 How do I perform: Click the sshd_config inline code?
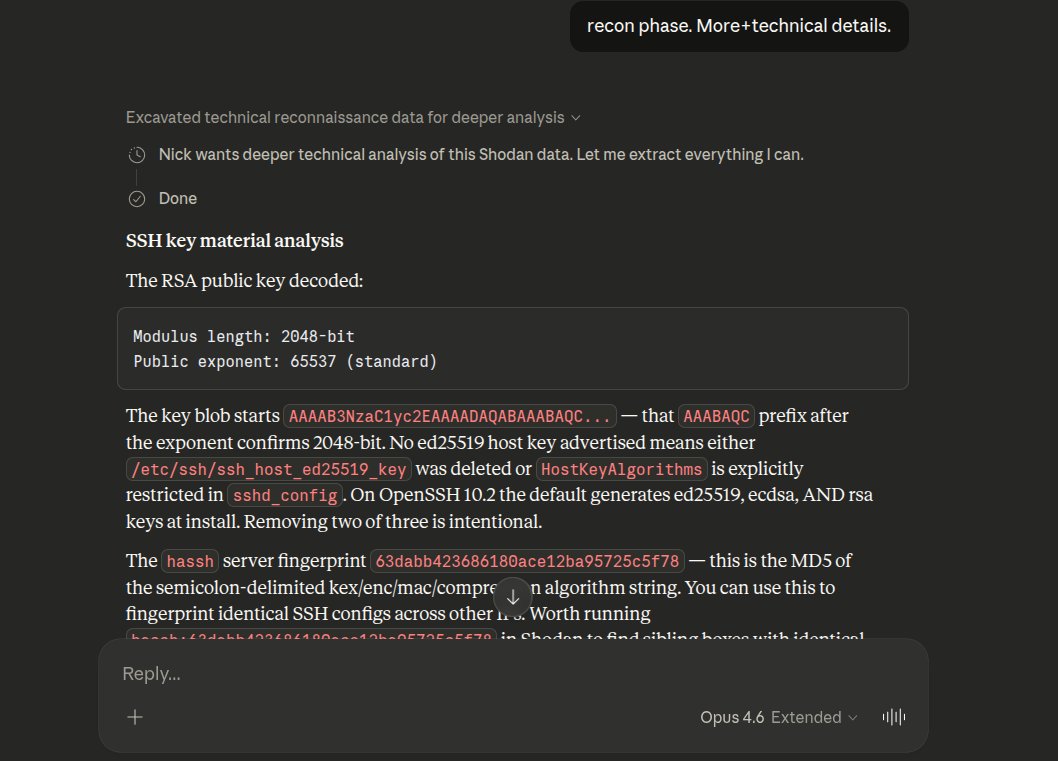click(x=285, y=495)
